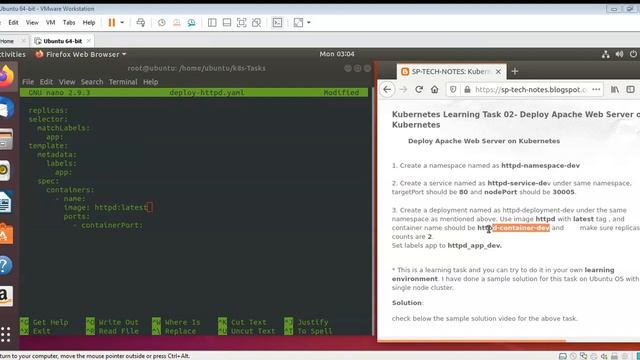Open the terminal Terminal menu
640x360 pixels.
coord(123,82)
